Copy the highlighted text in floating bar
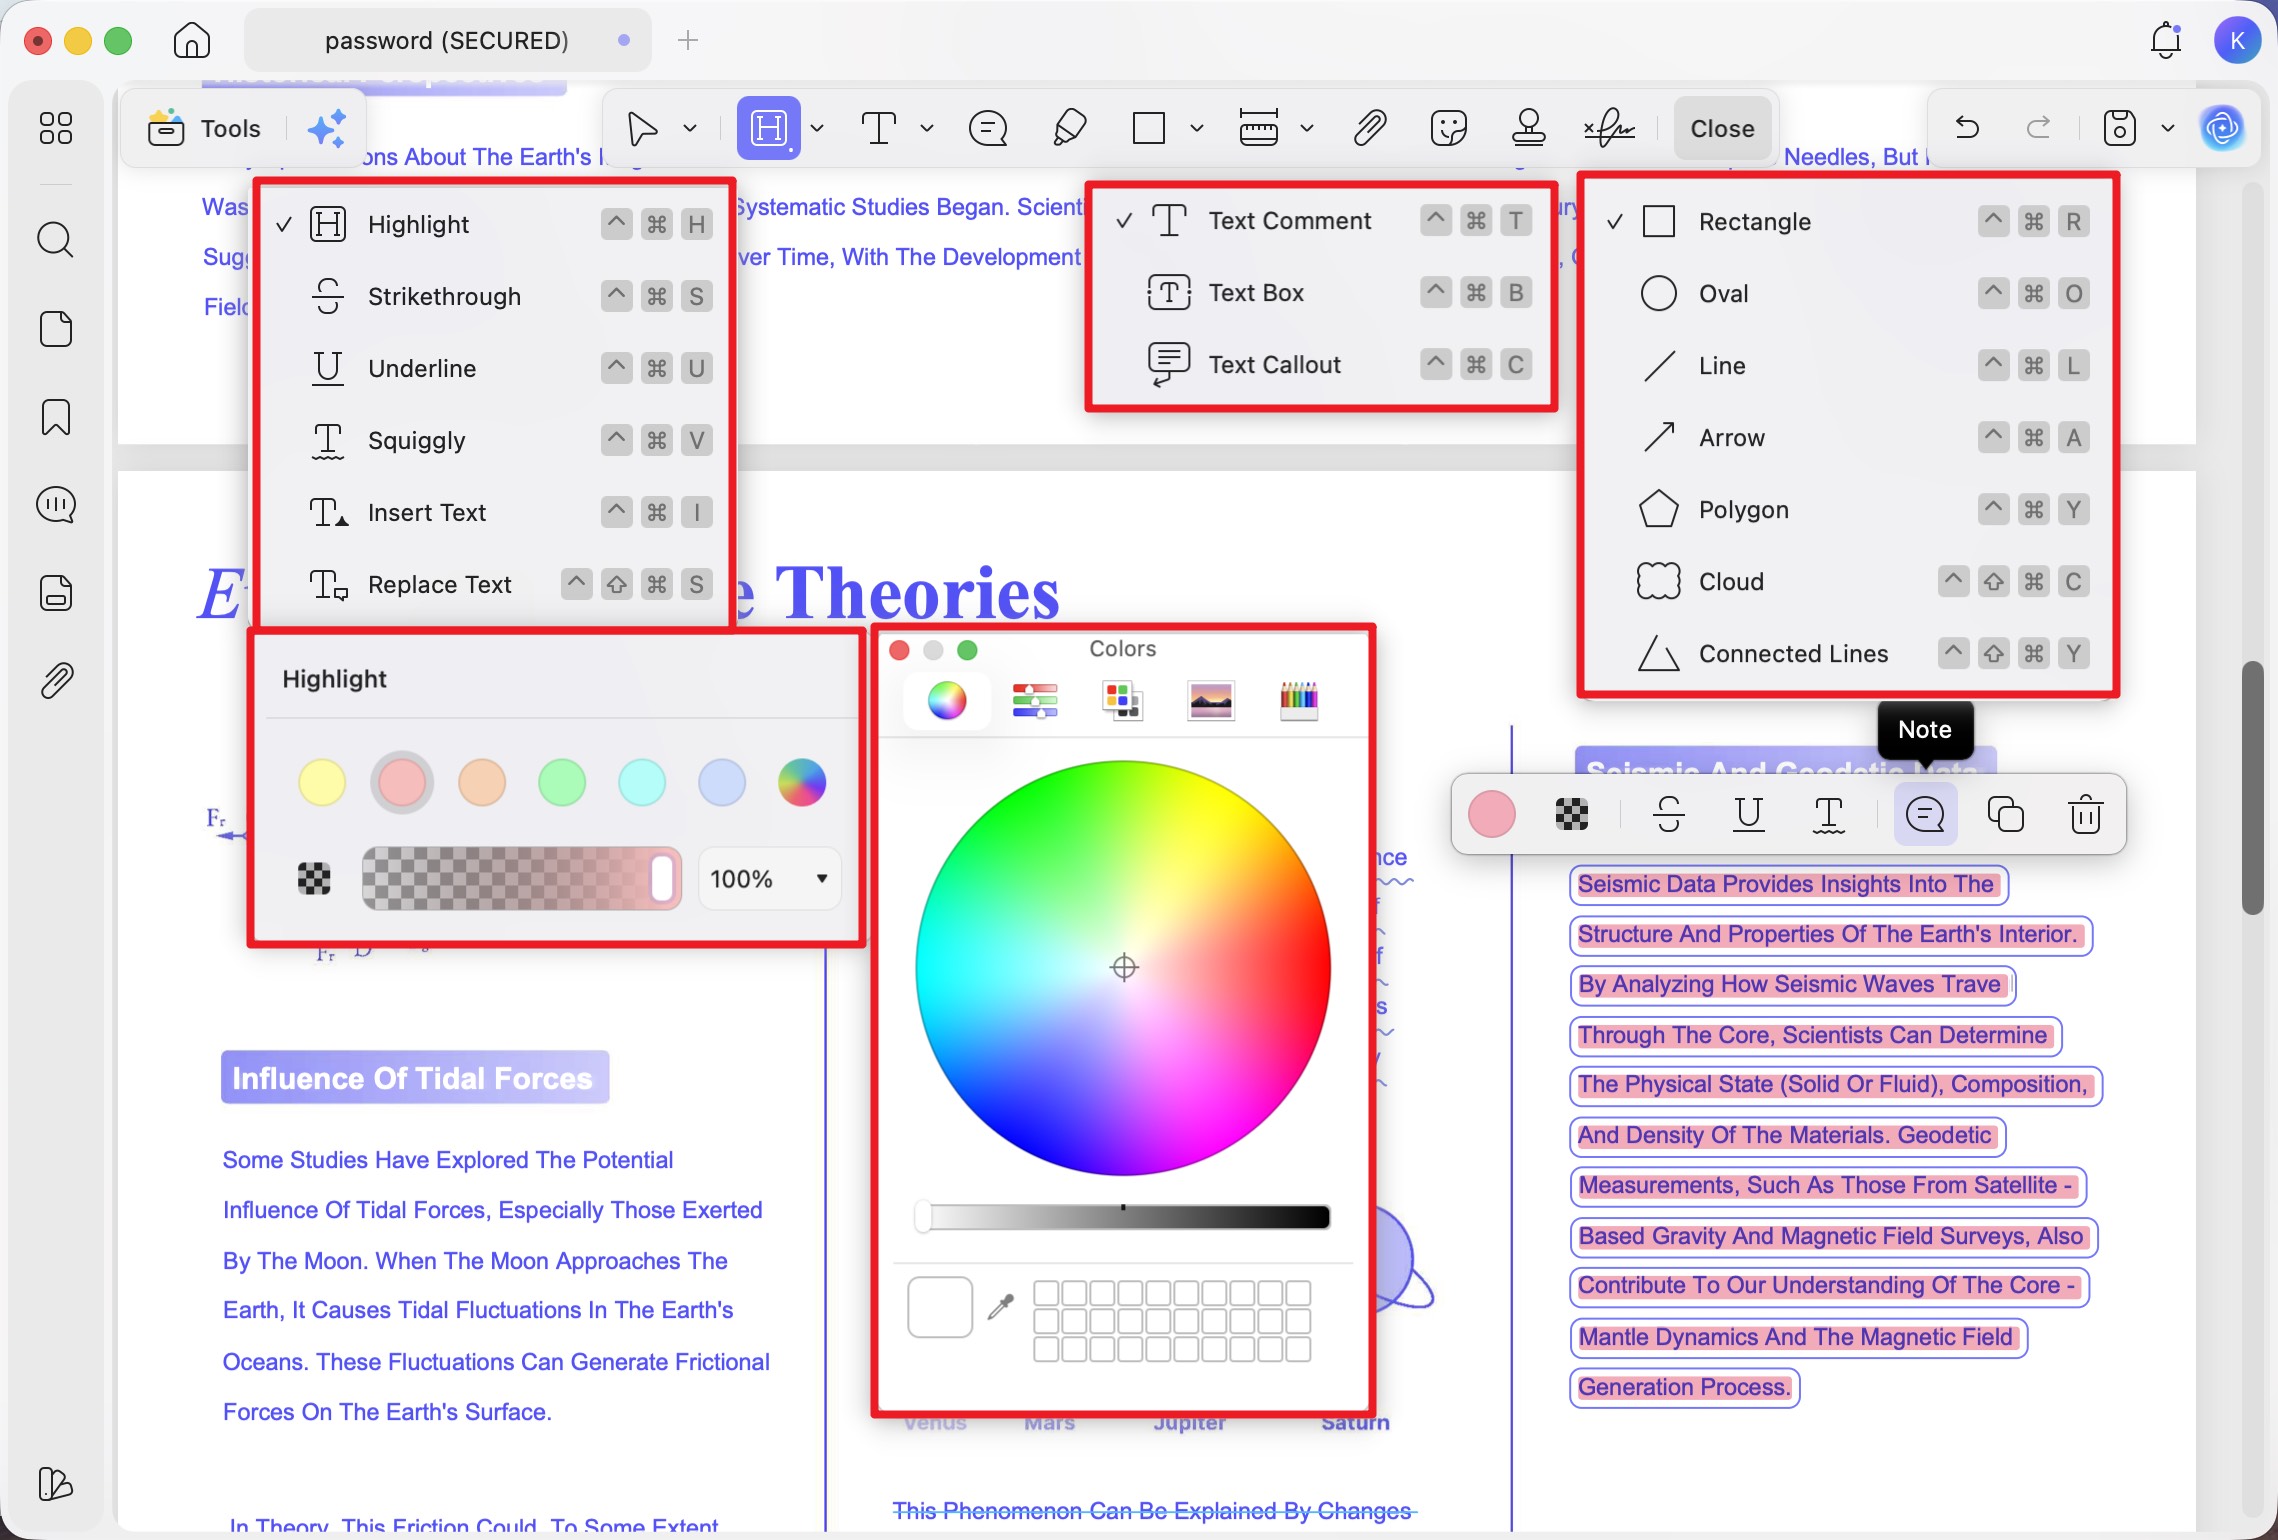The height and width of the screenshot is (1540, 2278). [2005, 814]
